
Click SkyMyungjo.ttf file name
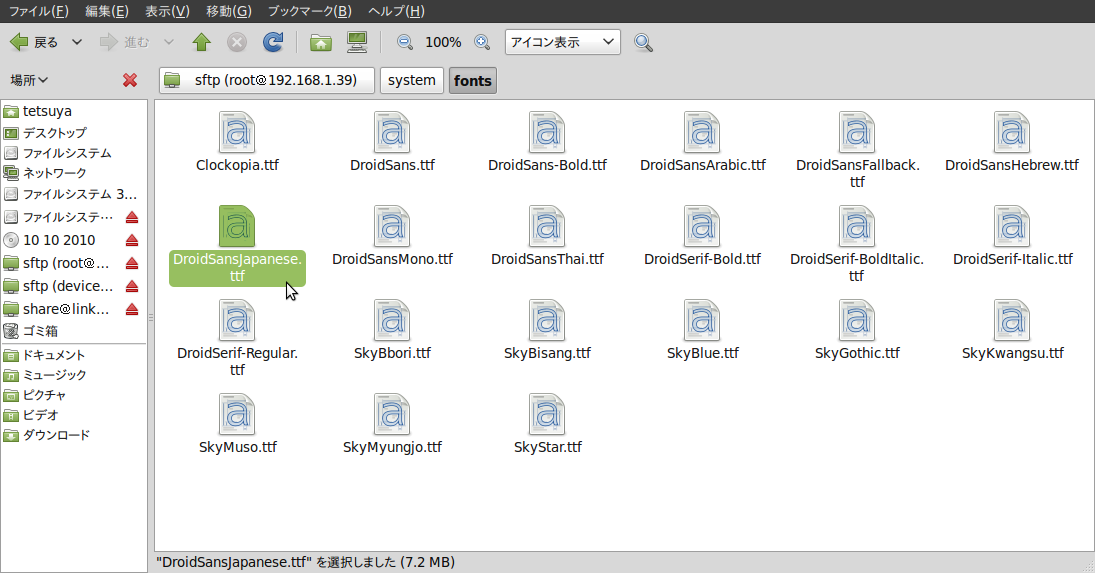click(392, 447)
